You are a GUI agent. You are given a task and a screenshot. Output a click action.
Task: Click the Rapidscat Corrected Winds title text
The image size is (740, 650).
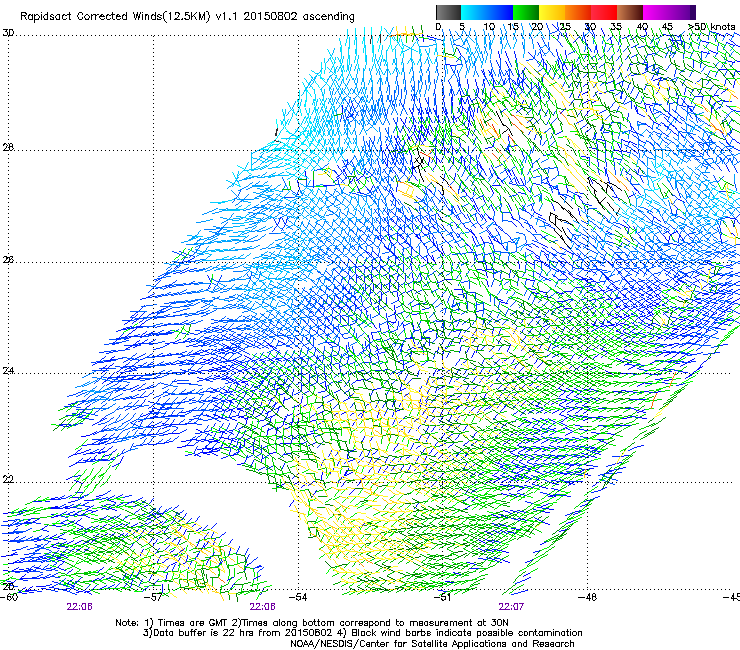coord(187,17)
